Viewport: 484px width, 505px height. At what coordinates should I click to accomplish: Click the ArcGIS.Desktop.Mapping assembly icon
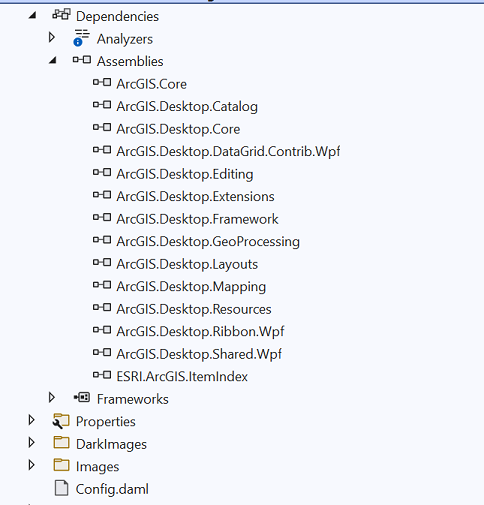click(102, 285)
